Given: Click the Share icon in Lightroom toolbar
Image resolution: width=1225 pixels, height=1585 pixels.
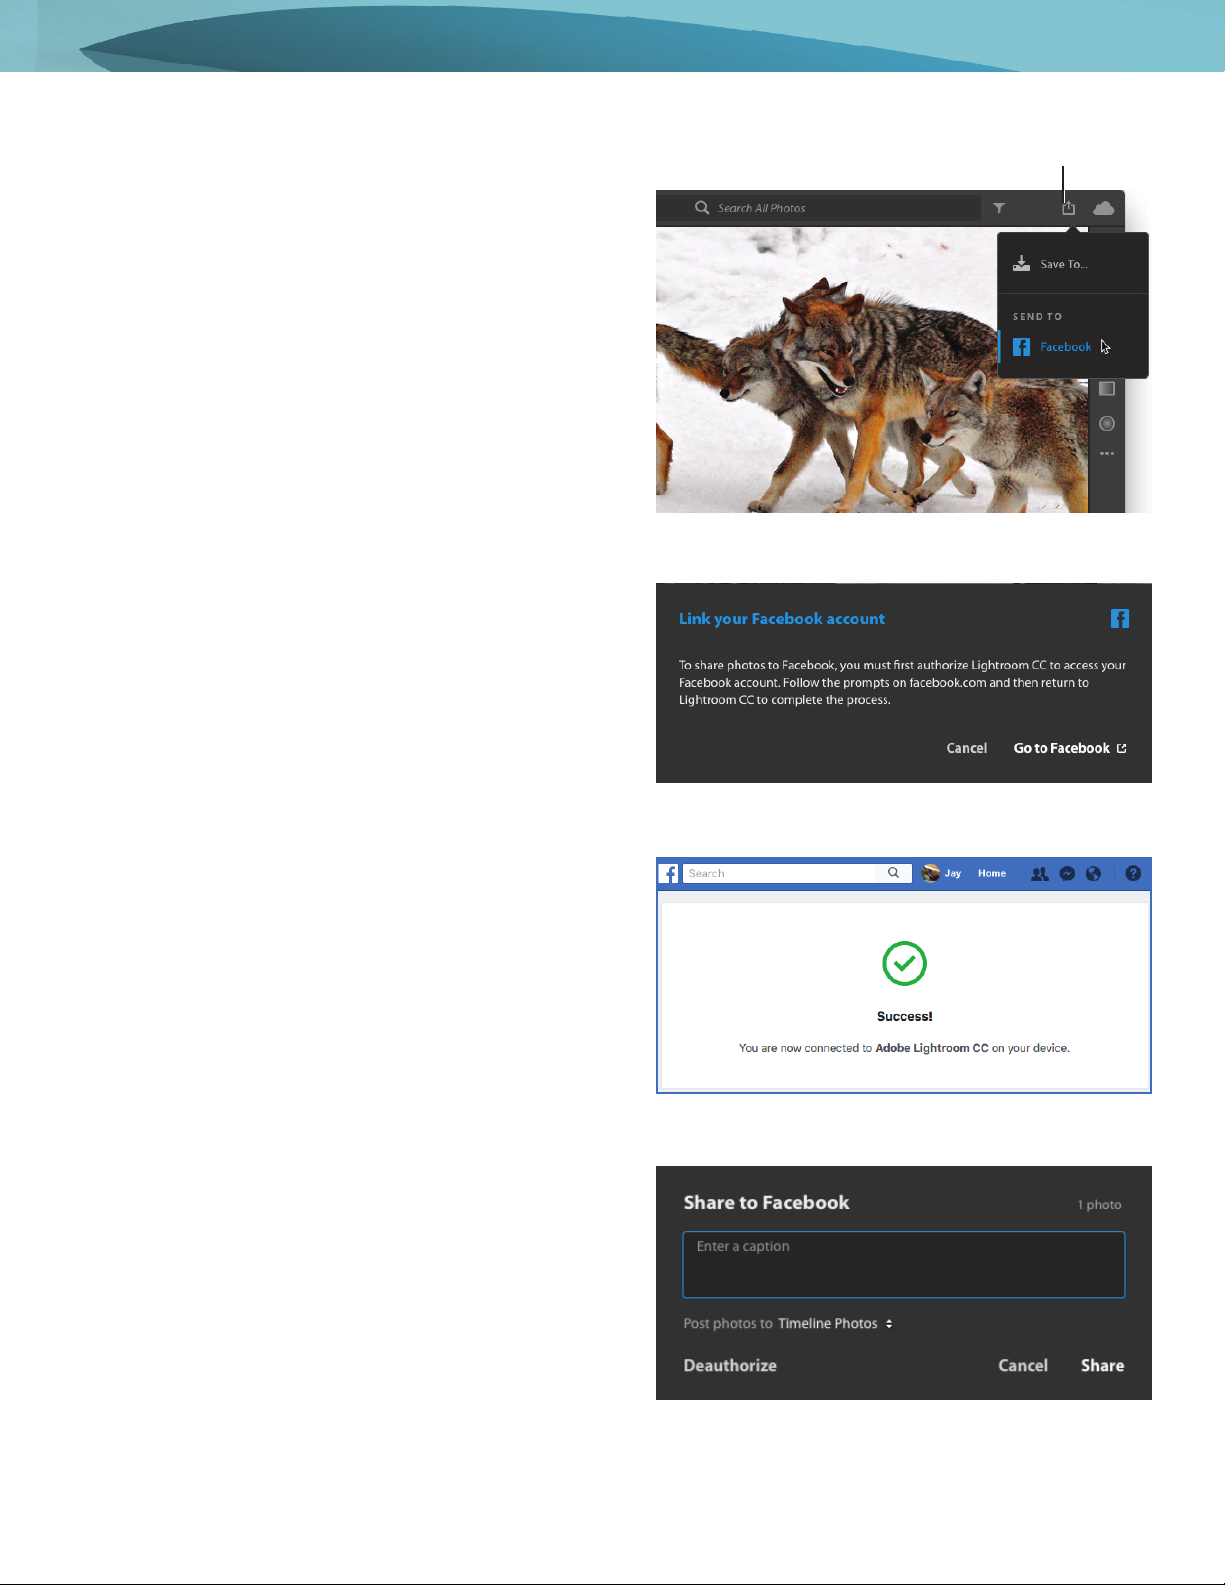Looking at the screenshot, I should [x=1068, y=208].
